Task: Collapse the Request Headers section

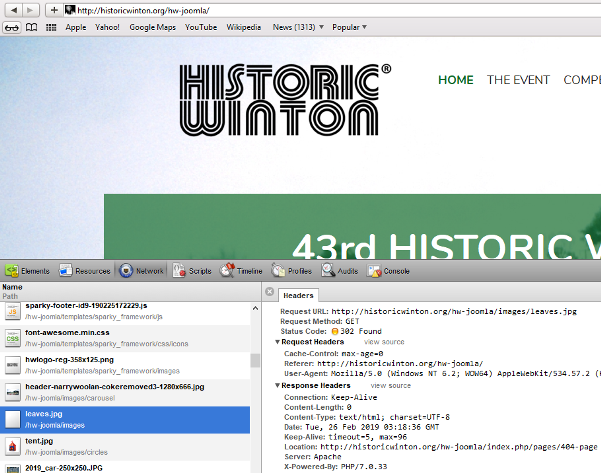Action: coord(278,342)
